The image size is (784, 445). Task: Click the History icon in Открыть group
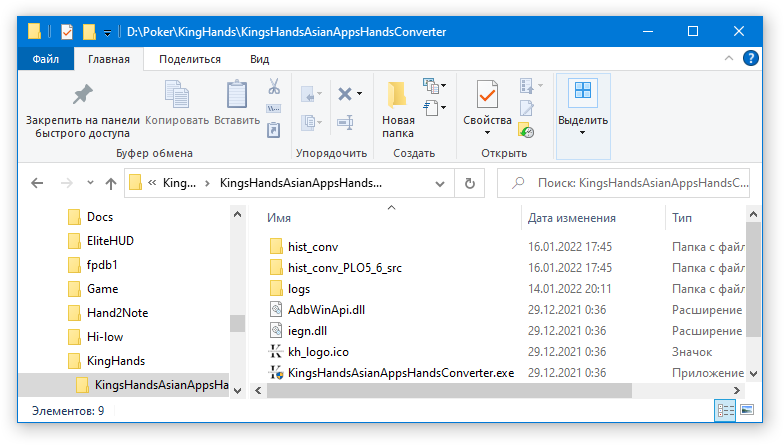point(526,130)
